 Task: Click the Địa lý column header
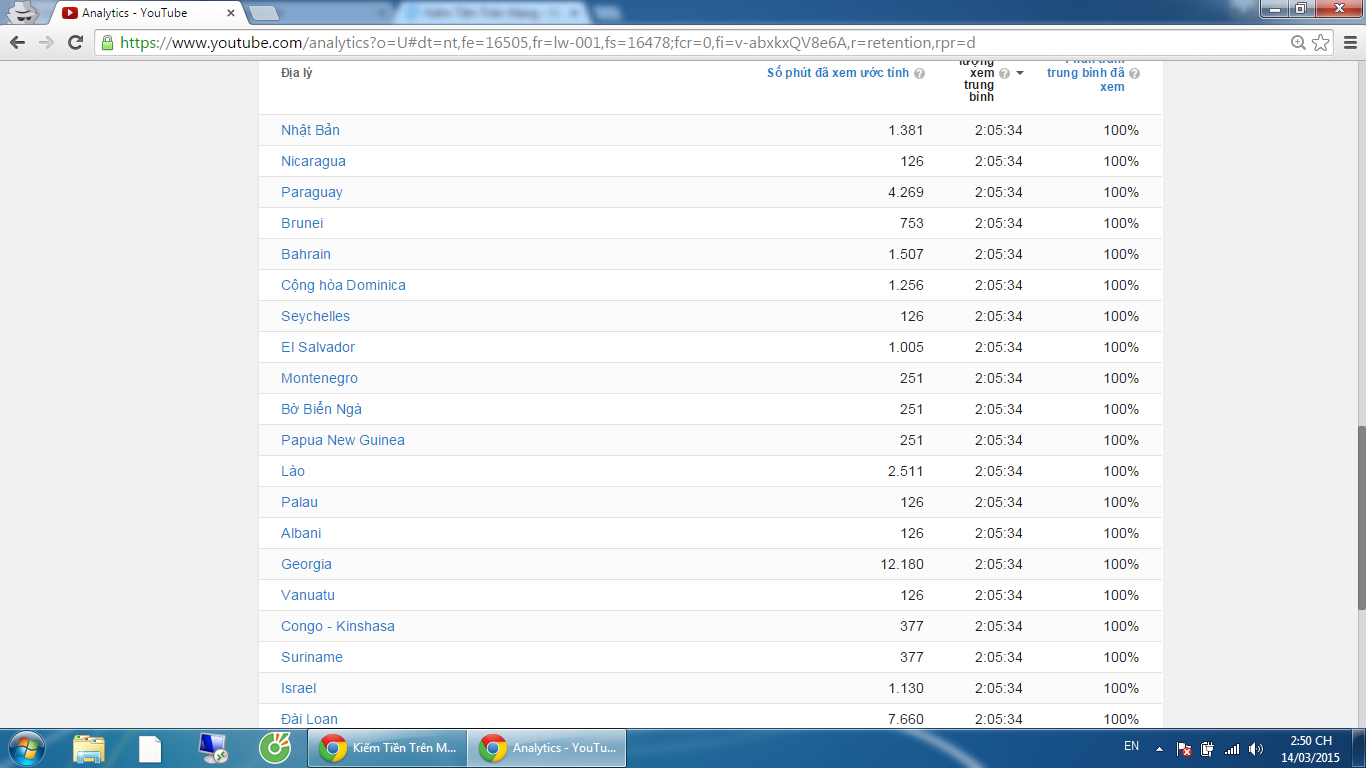[297, 73]
